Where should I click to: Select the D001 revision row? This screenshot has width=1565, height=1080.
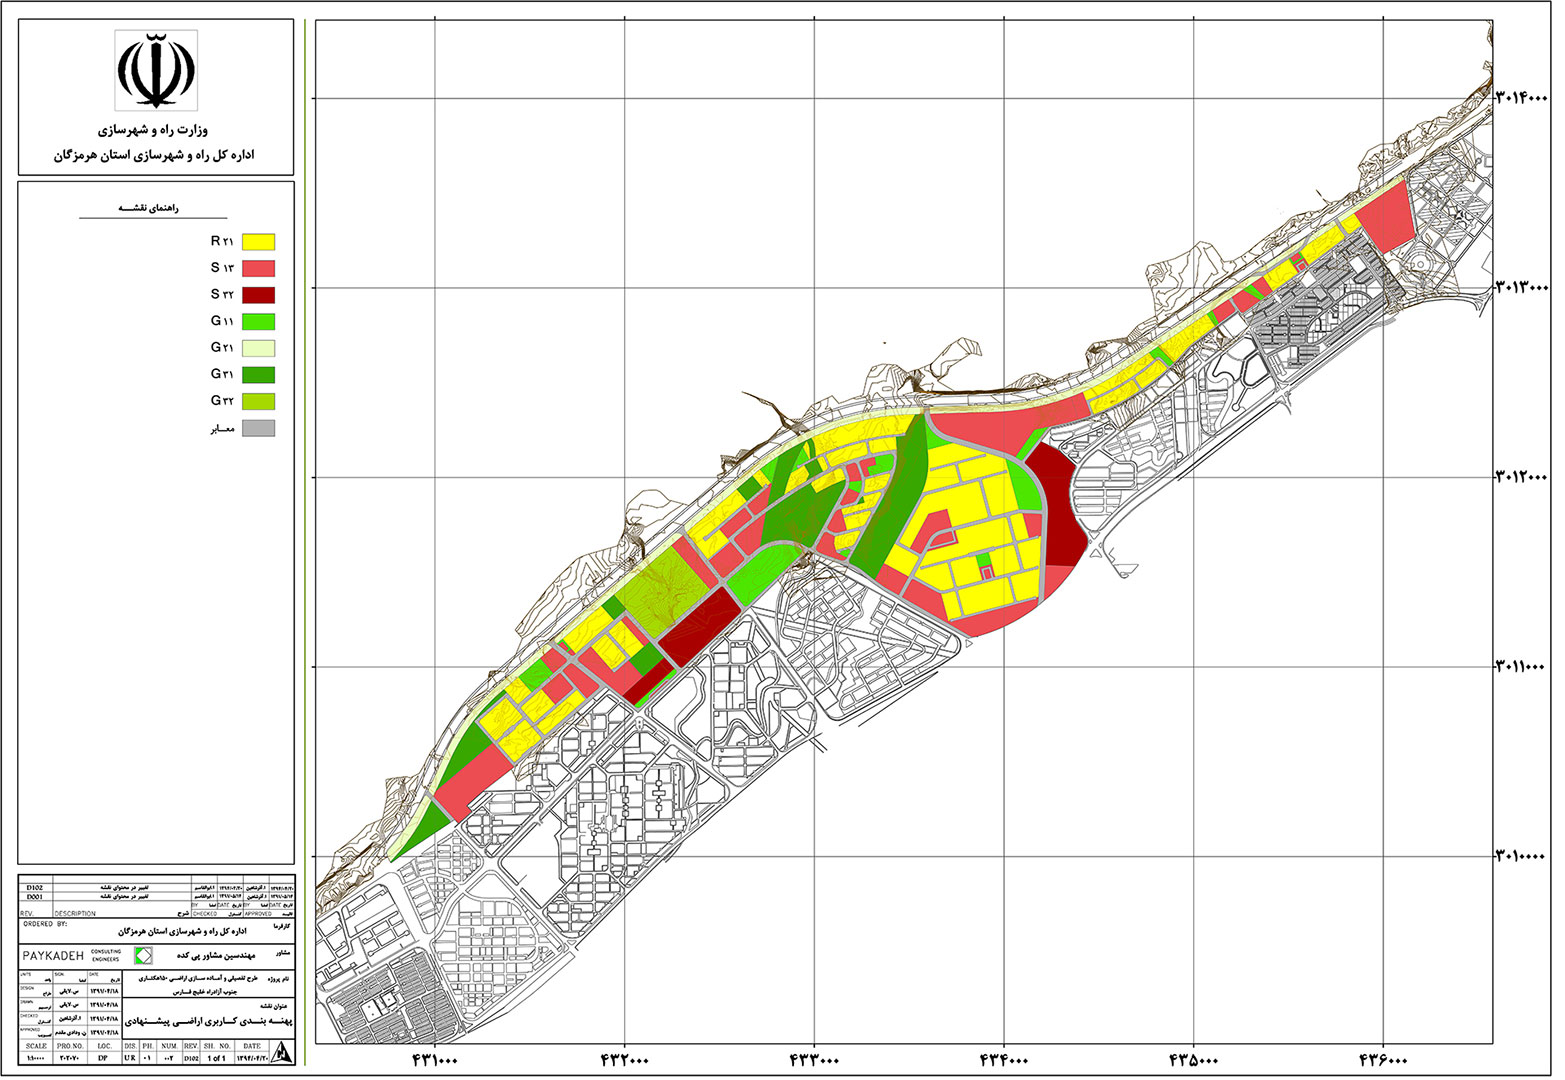point(35,898)
